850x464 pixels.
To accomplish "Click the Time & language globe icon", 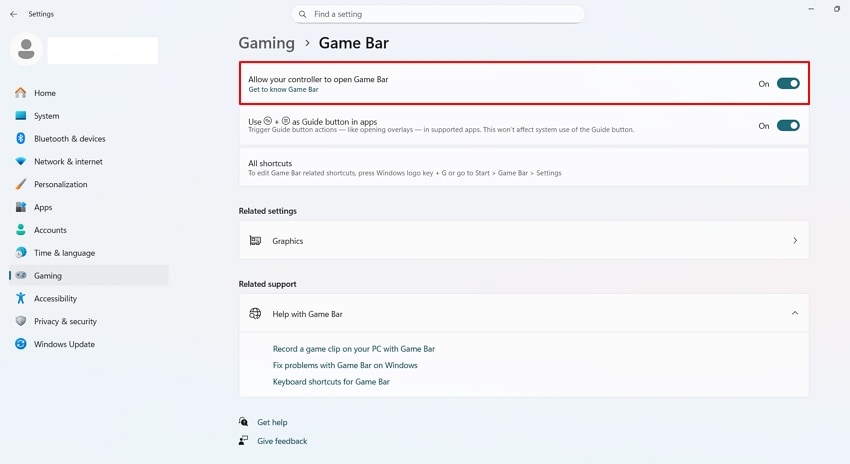I will [x=21, y=253].
